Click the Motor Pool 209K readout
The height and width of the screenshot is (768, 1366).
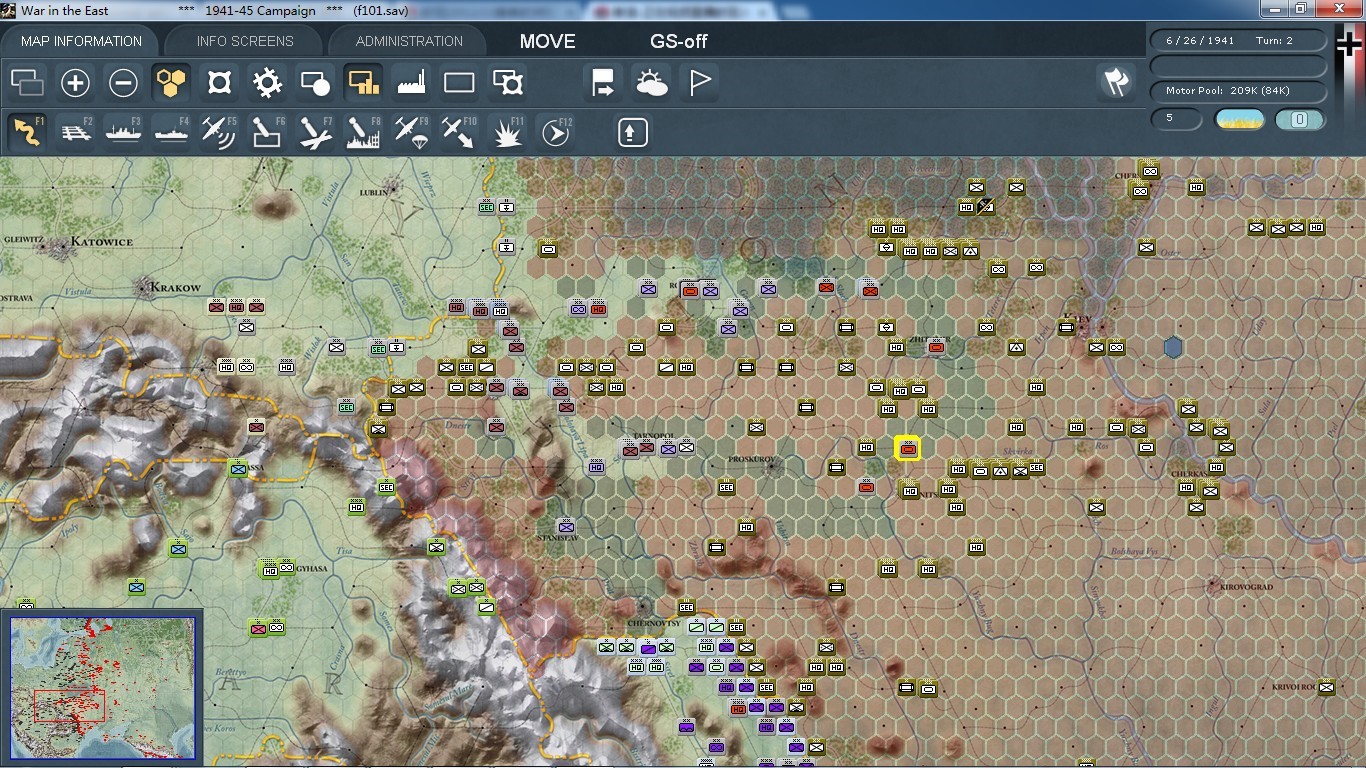point(1239,91)
